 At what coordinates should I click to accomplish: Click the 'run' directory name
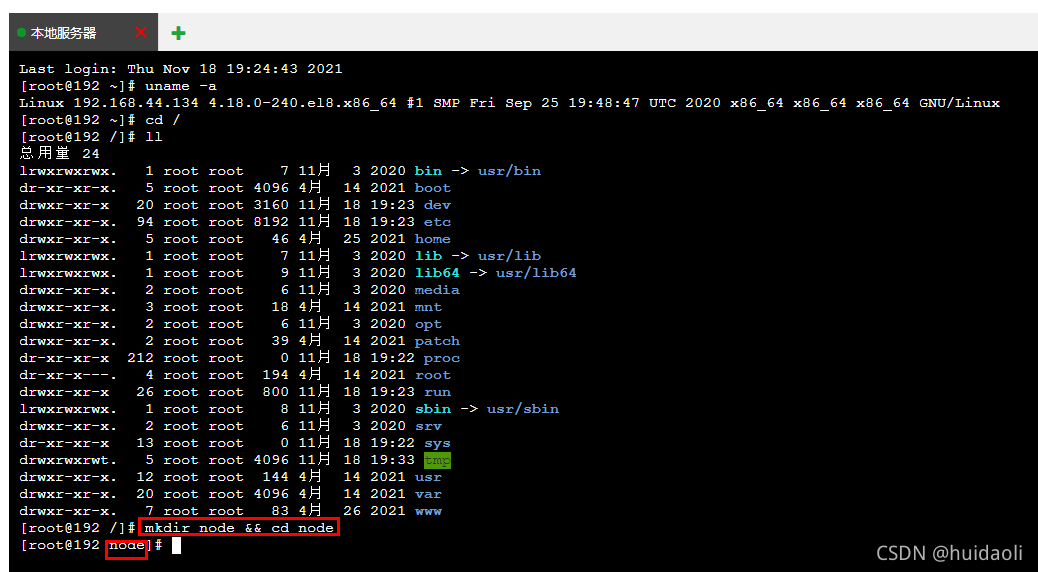click(x=438, y=392)
